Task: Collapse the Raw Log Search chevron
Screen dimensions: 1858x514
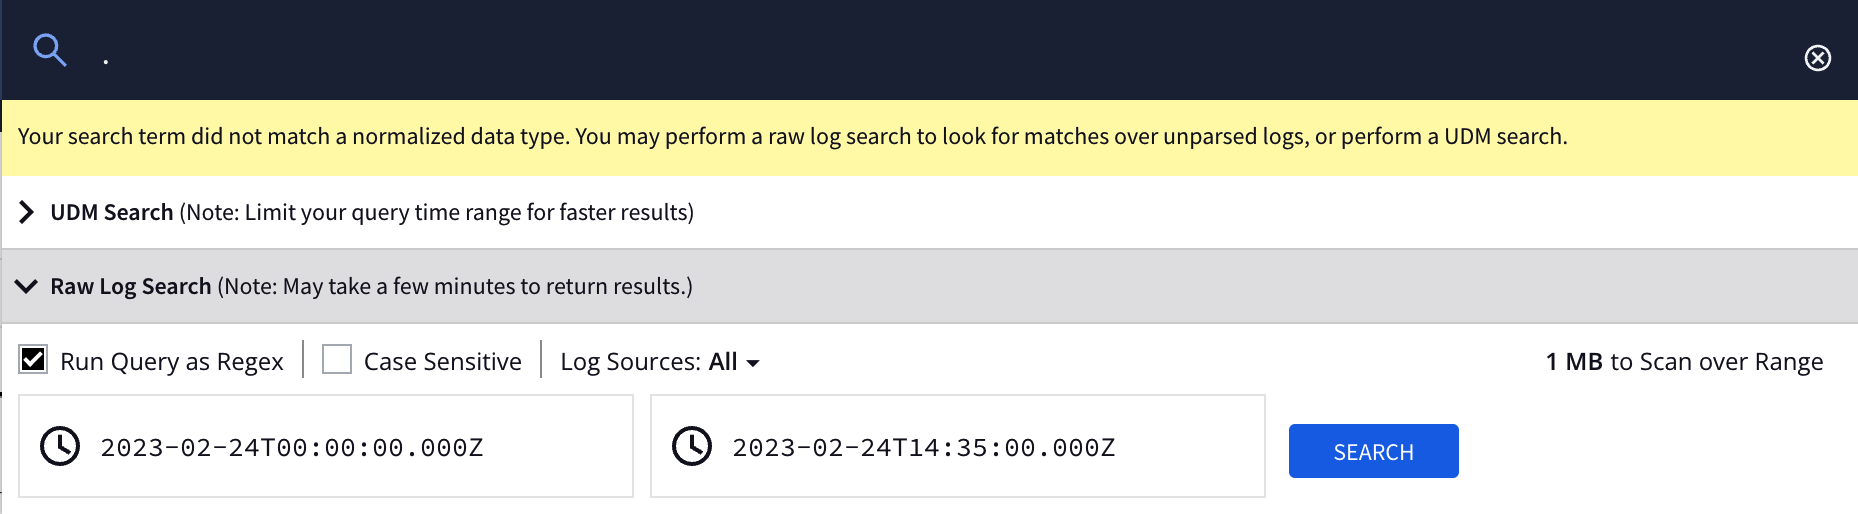Action: point(27,286)
